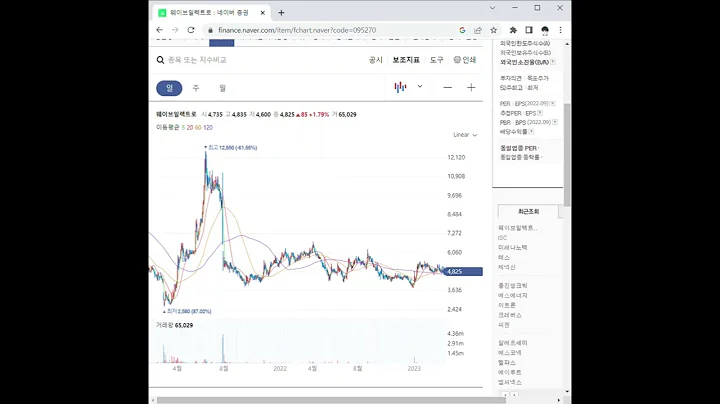Image resolution: width=720 pixels, height=404 pixels.
Task: Open 테스 in the recent list
Action: click(504, 258)
